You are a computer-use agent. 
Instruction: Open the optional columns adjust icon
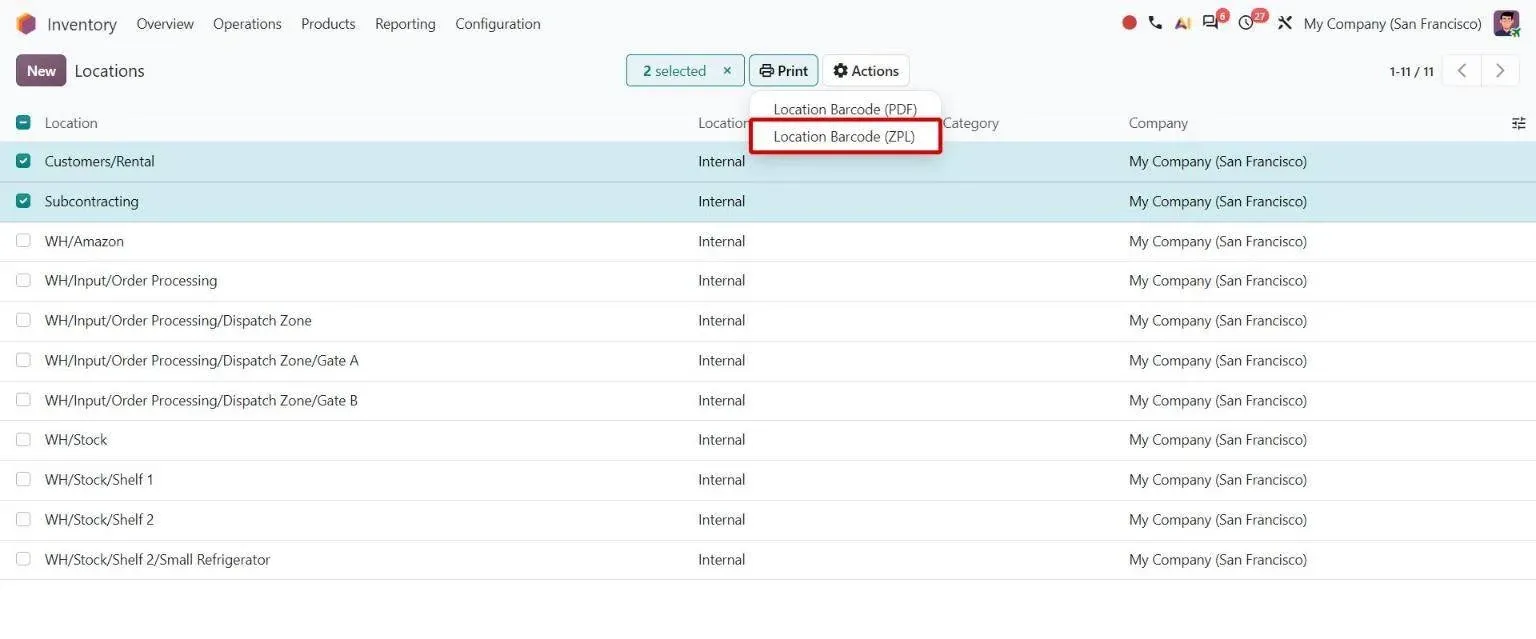(1518, 123)
